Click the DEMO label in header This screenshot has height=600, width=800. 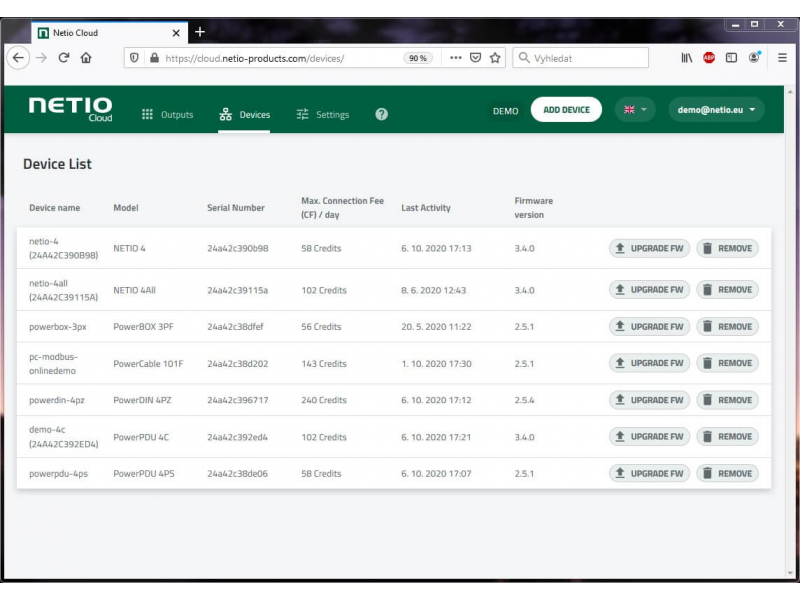506,111
